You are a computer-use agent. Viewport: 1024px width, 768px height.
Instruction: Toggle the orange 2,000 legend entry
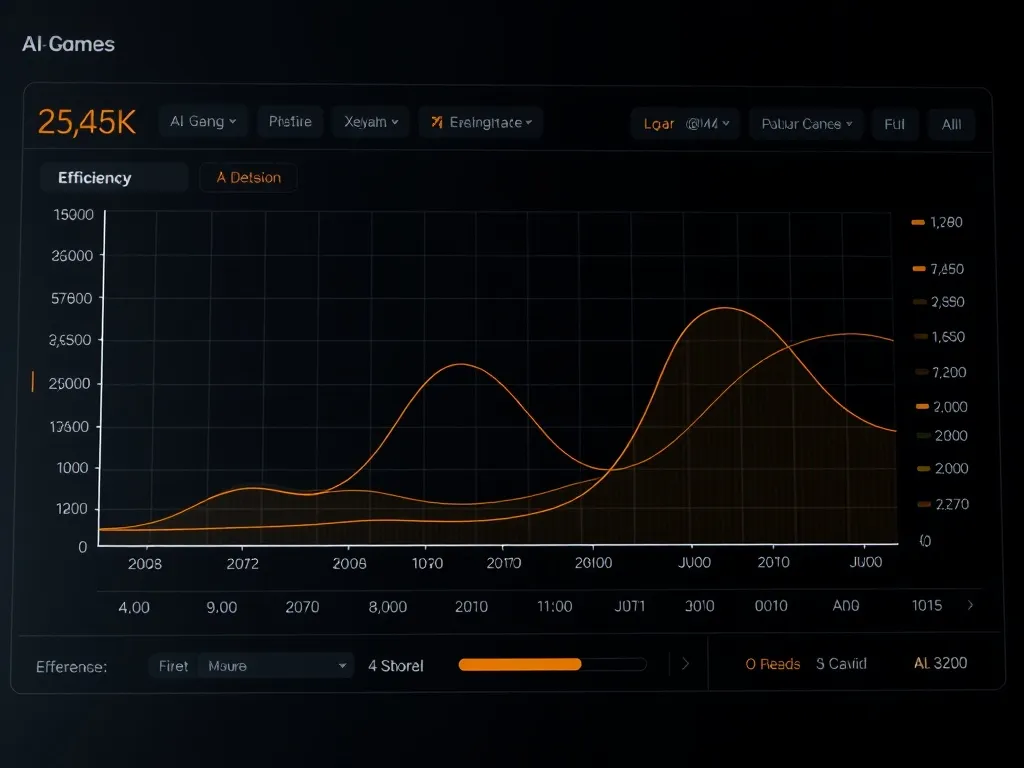[942, 407]
